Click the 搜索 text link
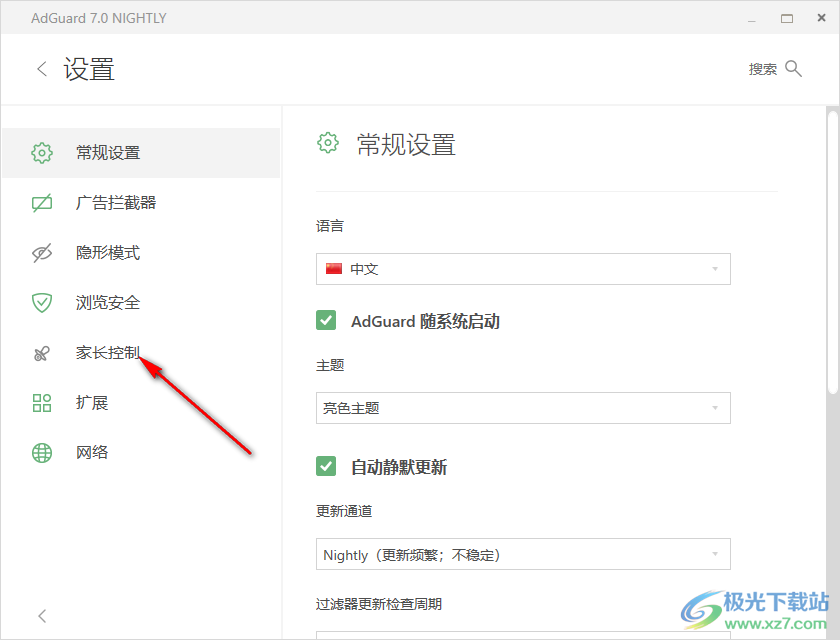Viewport: 840px width, 640px height. (x=763, y=69)
